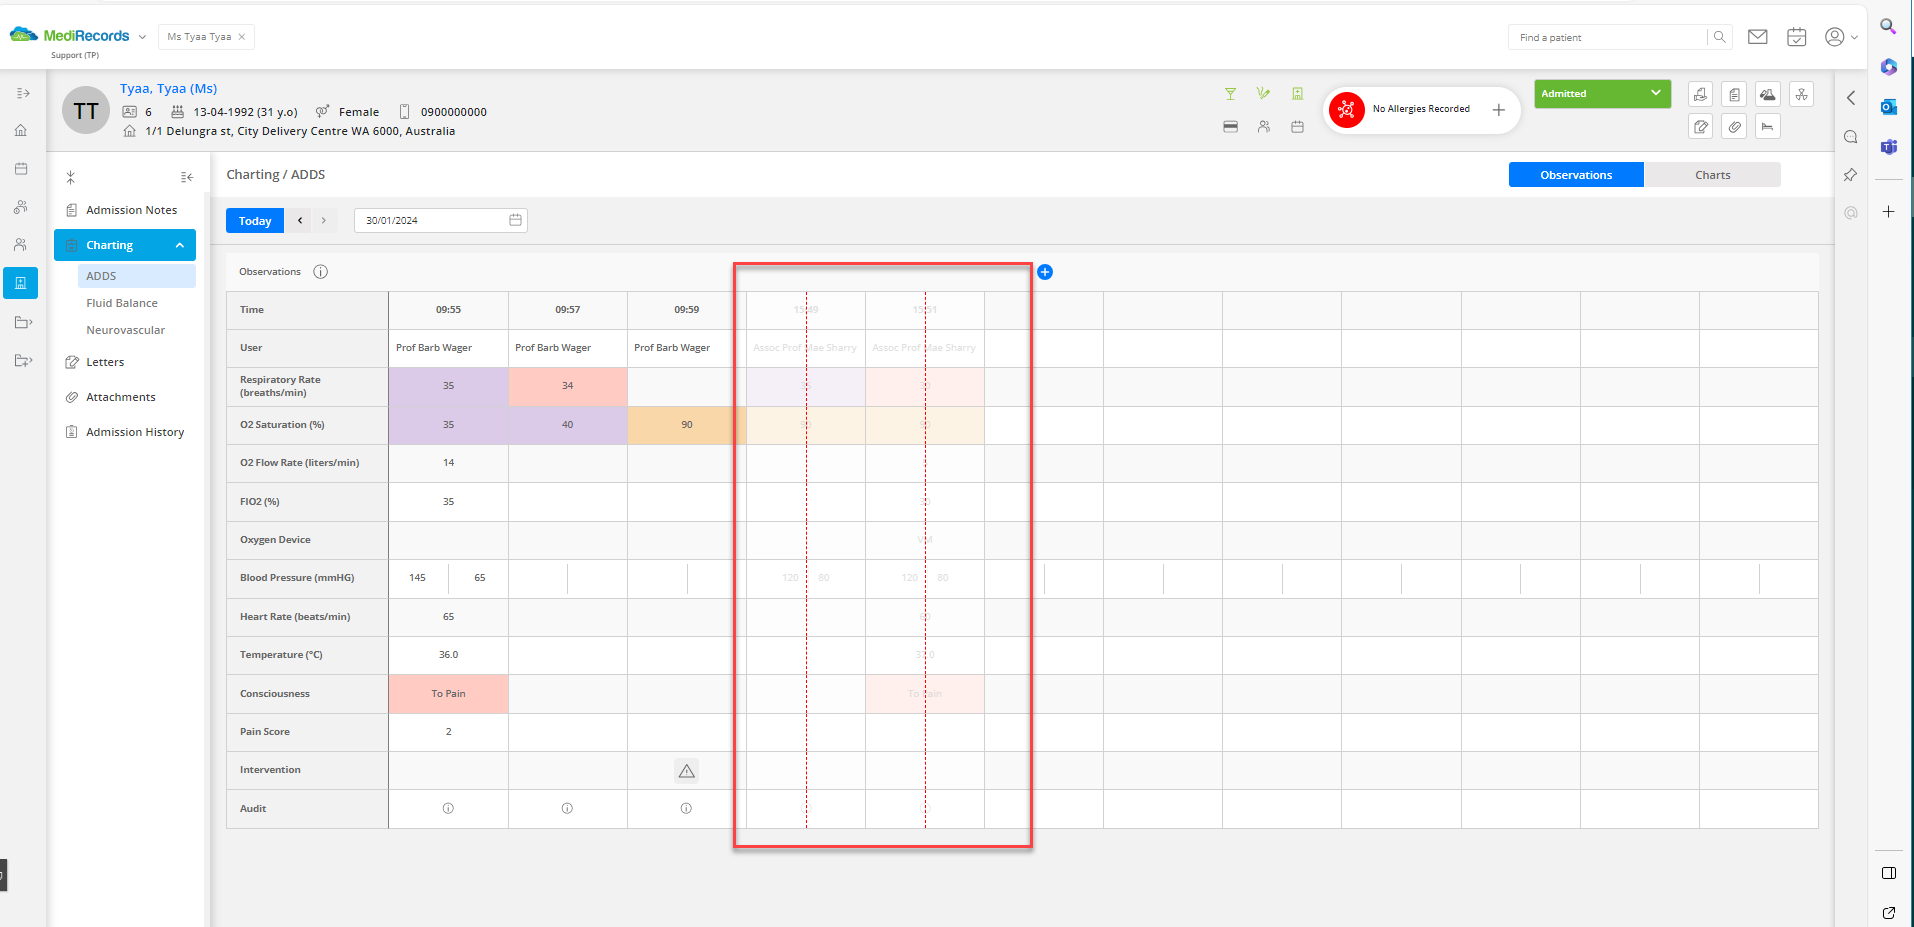Open the mail envelope icon in header

(1757, 37)
